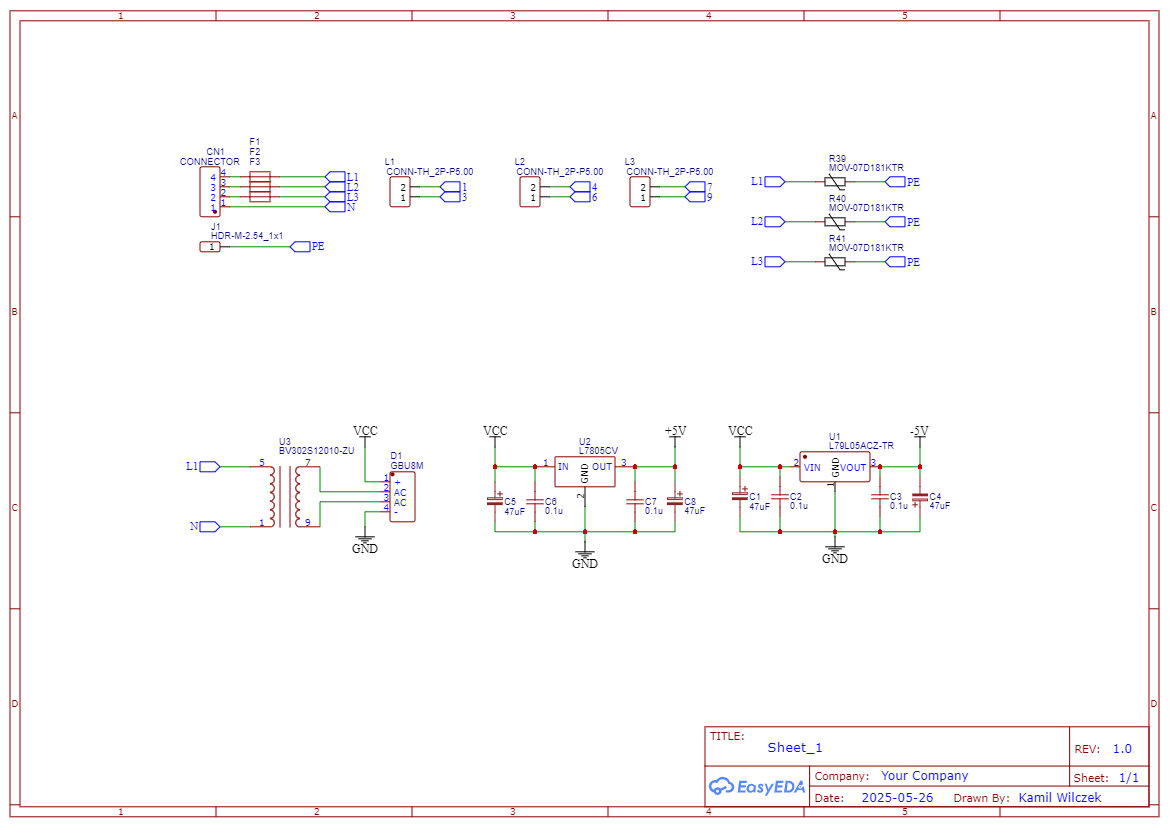Click the L2 net port feeding R40
This screenshot has height=827, width=1169.
(775, 221)
